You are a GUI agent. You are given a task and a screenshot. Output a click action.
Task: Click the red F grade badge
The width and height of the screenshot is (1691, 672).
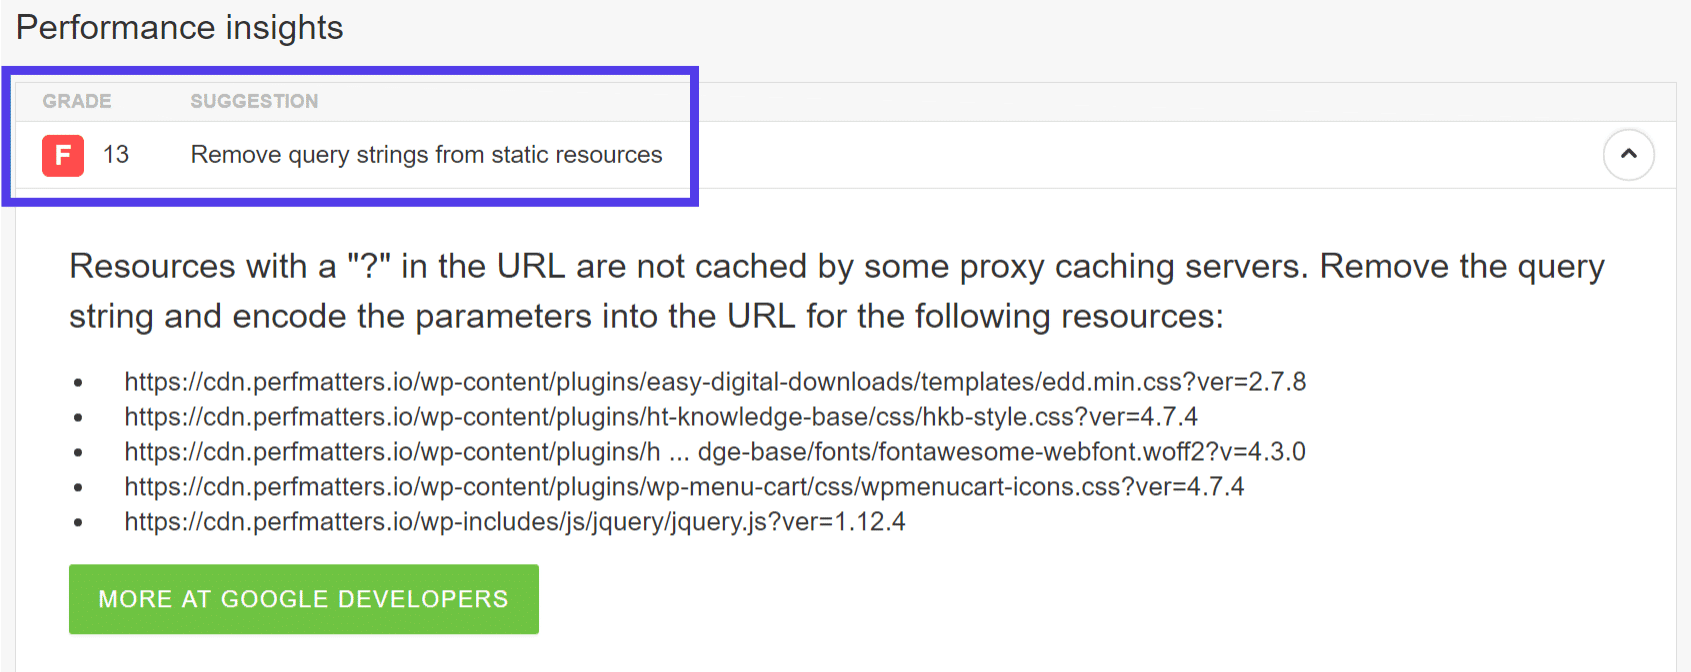point(62,155)
